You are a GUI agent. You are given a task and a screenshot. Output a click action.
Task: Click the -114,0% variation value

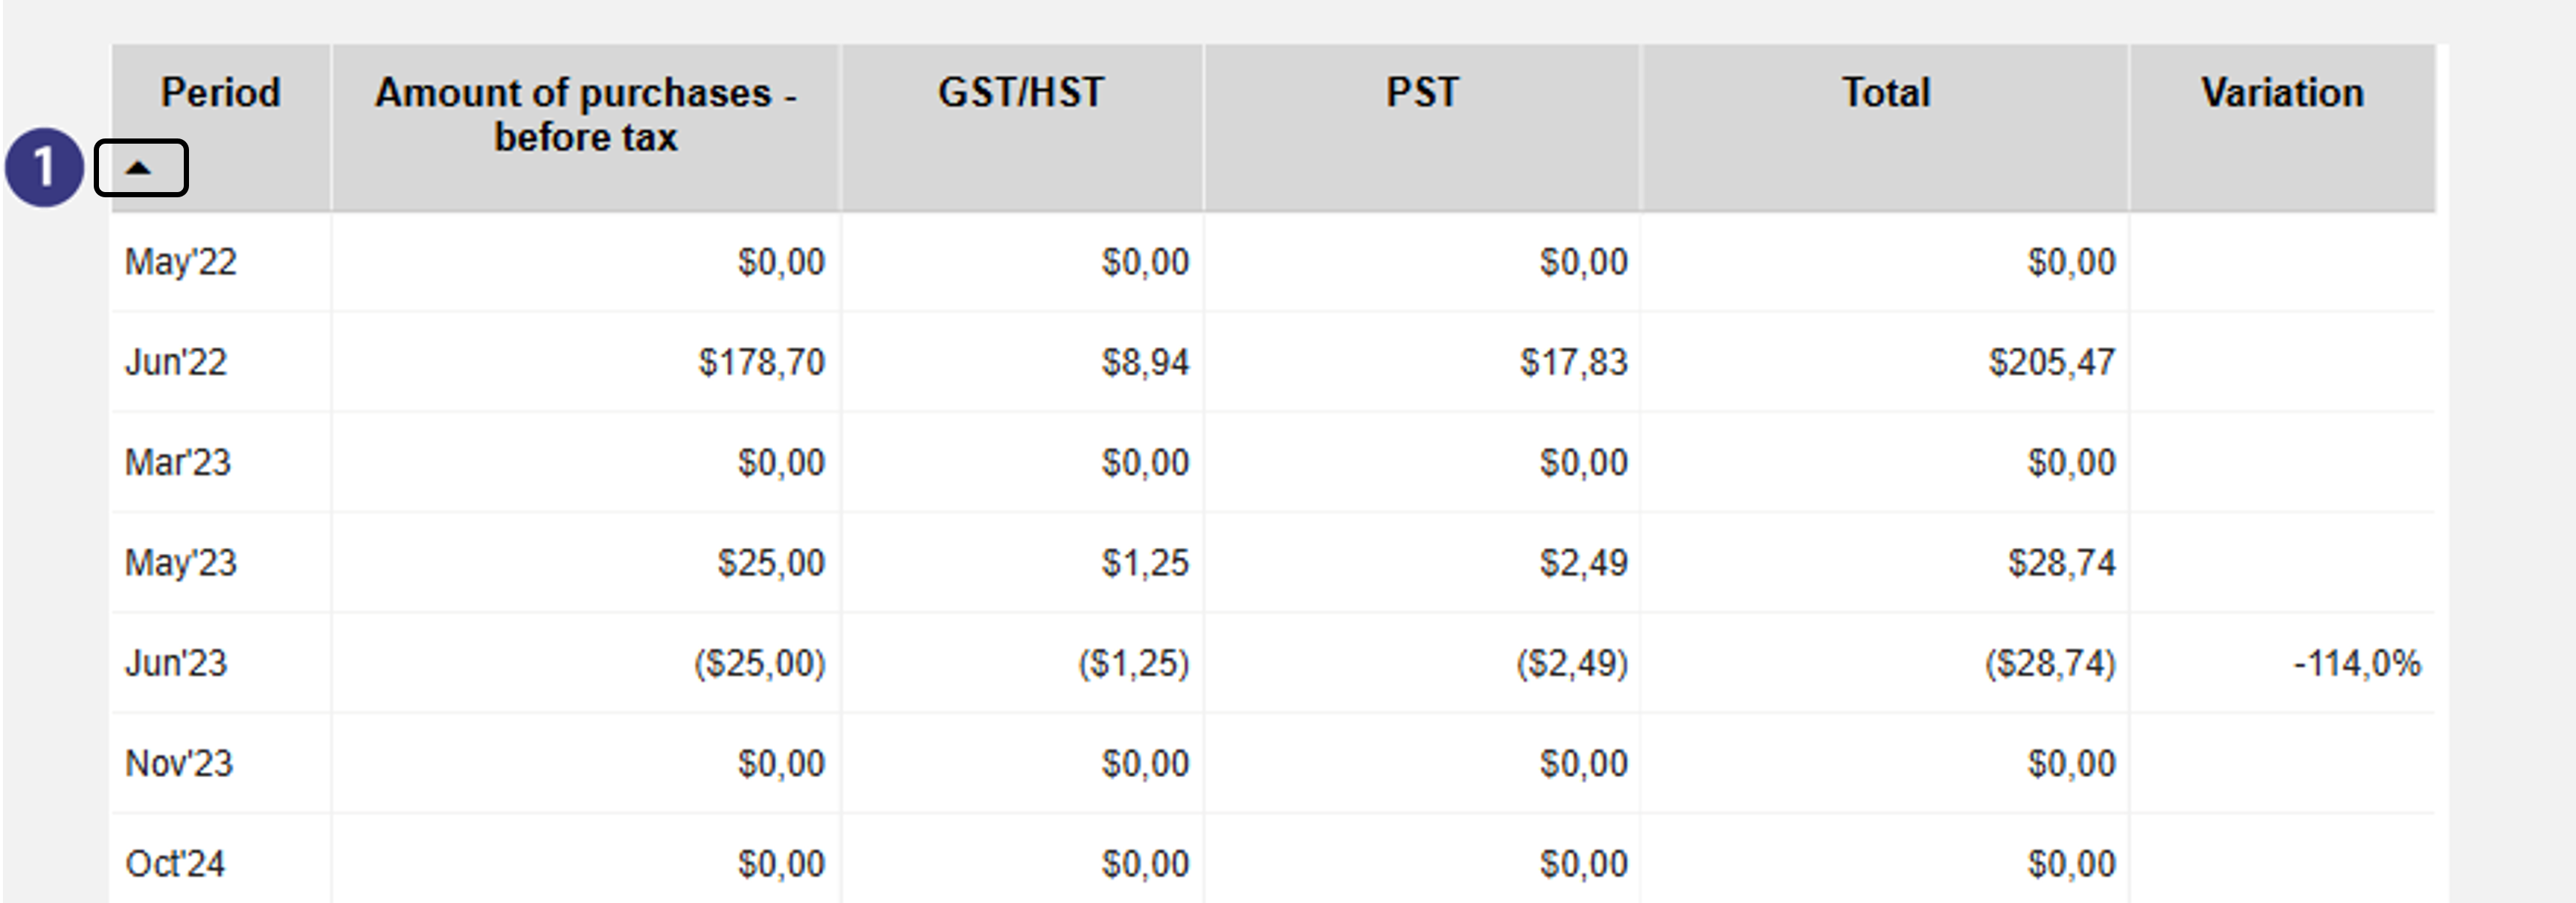tap(2357, 663)
